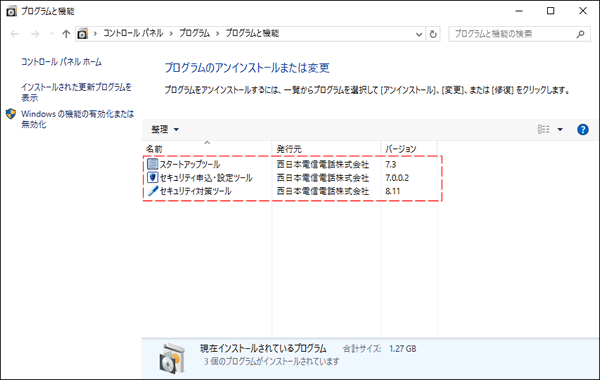Sort by 名前 column header
Screen dimensions: 600x380
click(207, 149)
